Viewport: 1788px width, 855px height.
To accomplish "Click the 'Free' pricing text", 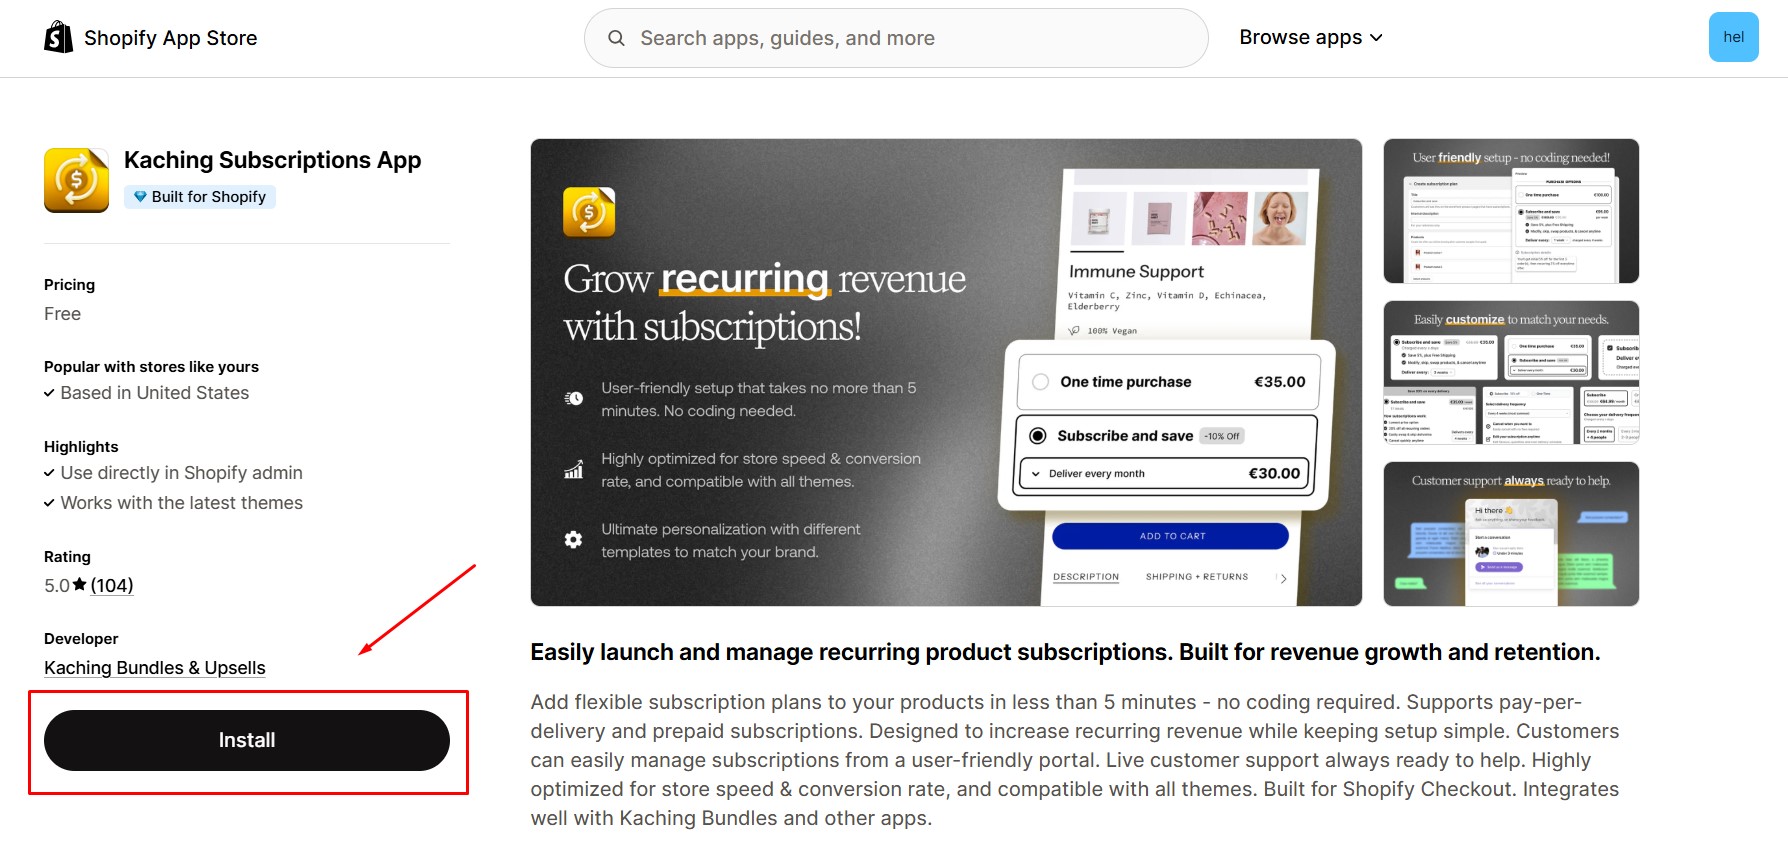I will 62,314.
